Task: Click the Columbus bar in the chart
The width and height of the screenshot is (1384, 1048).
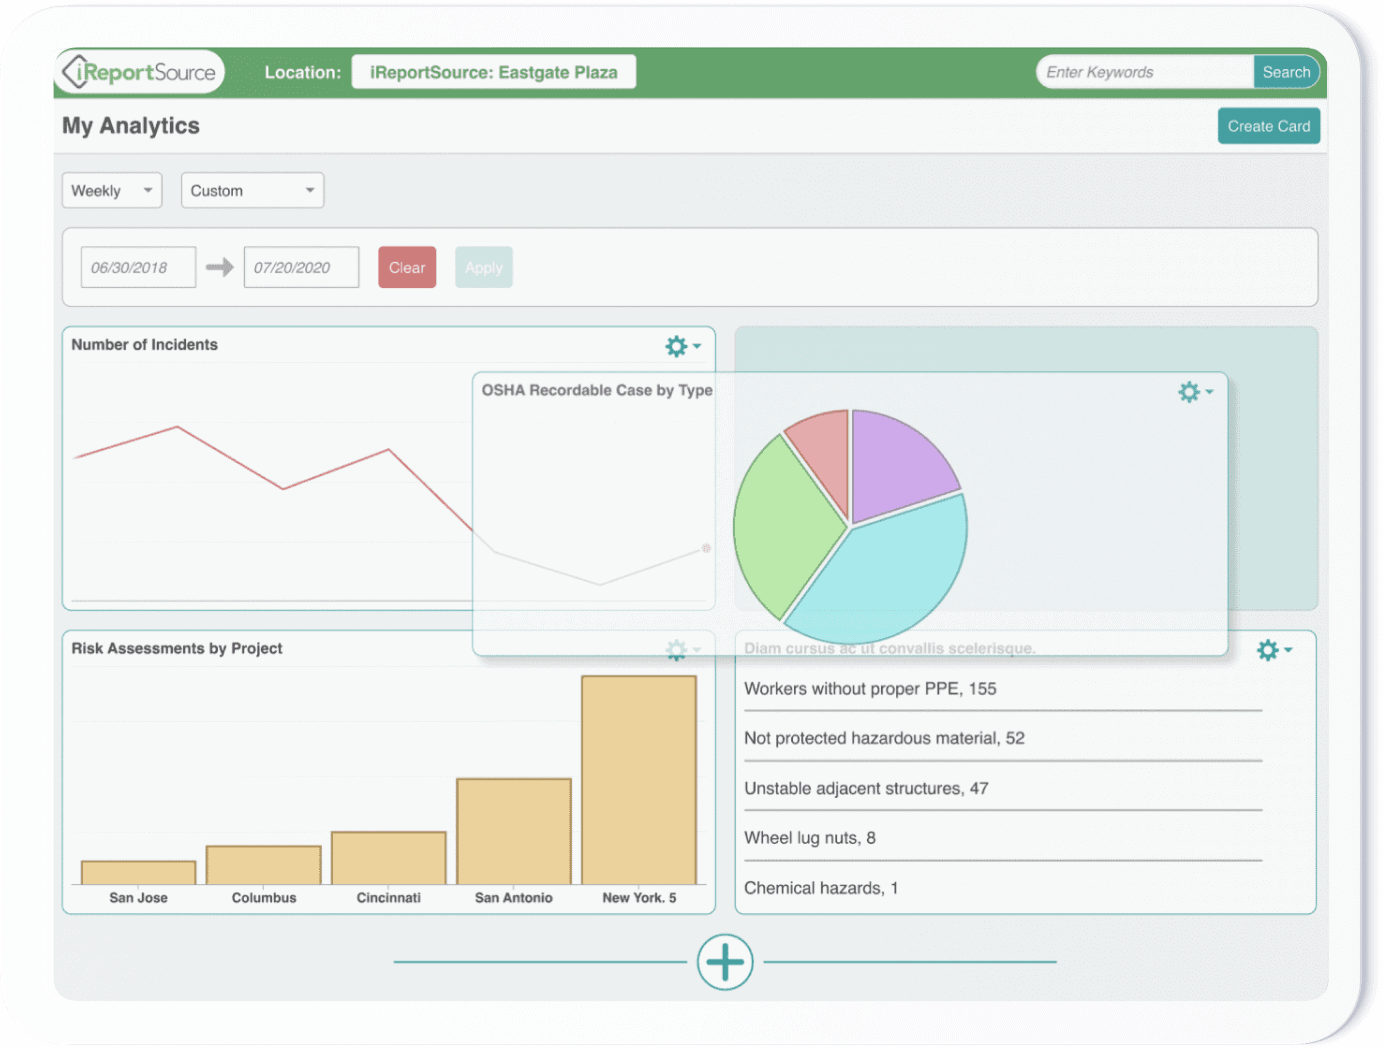Action: click(x=264, y=865)
